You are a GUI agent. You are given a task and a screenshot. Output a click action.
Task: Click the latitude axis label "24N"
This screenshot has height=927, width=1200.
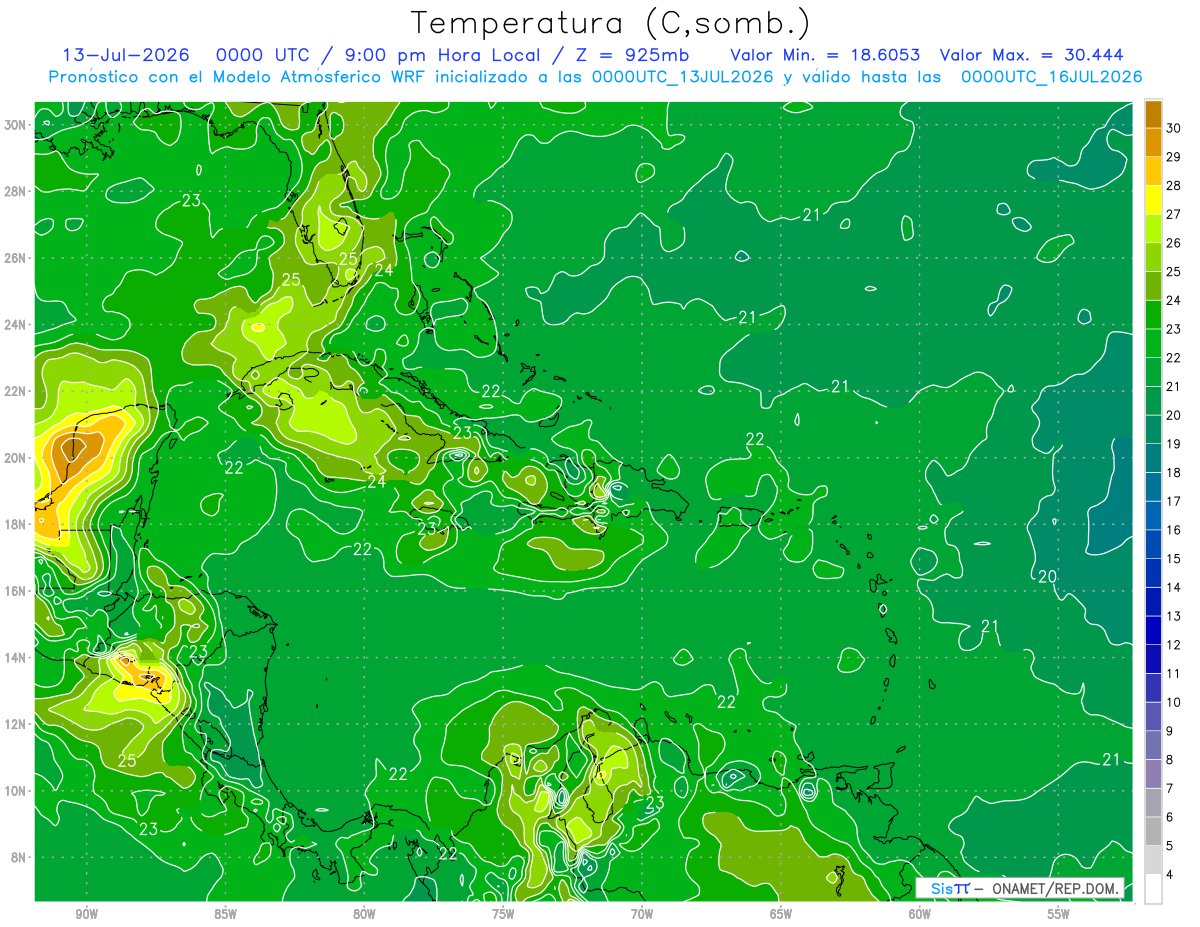click(x=16, y=324)
